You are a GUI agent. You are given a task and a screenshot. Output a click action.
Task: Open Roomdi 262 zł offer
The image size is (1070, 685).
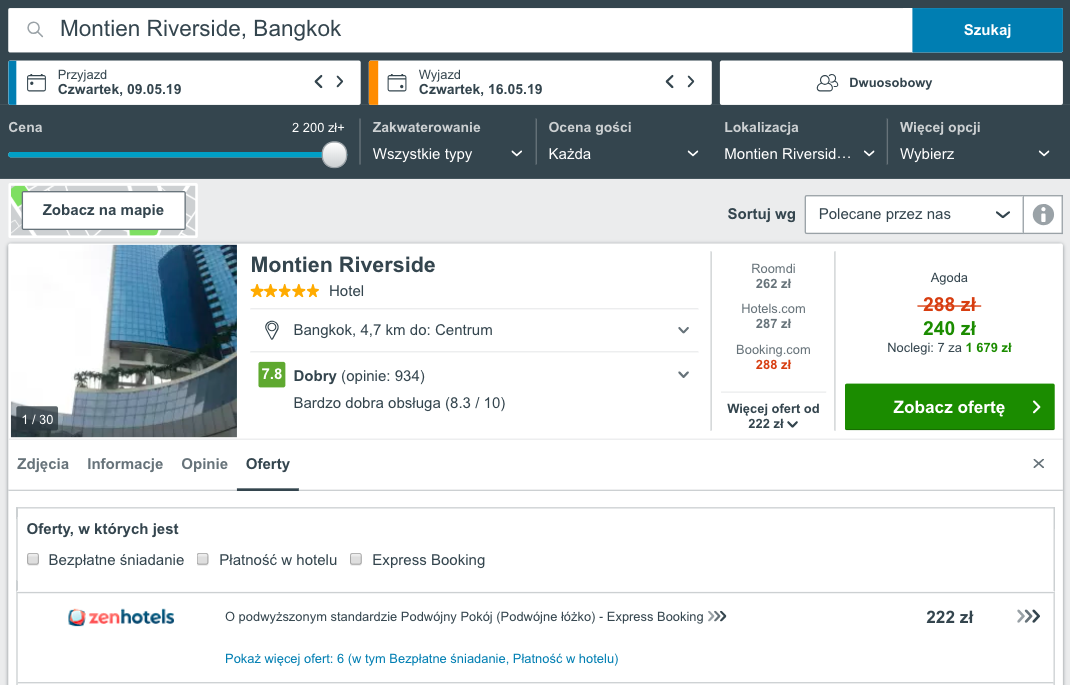773,276
